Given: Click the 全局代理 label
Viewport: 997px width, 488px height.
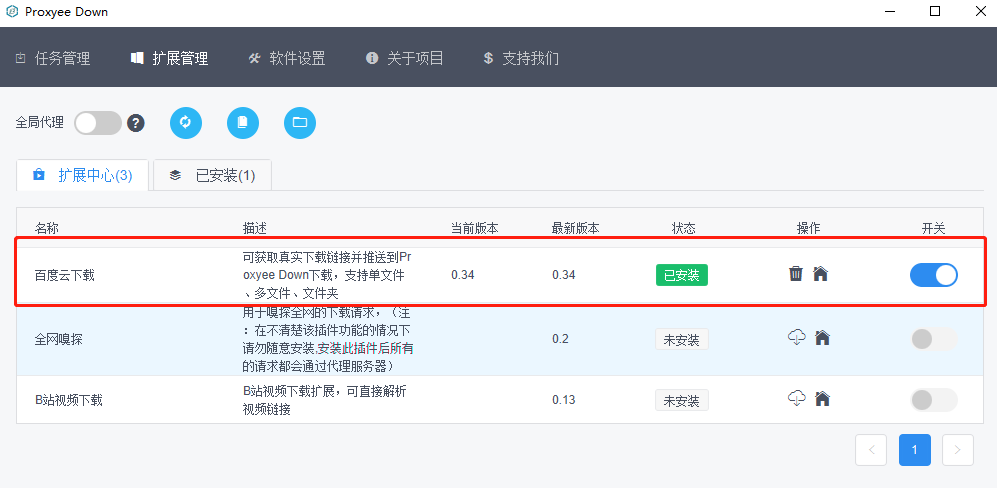Looking at the screenshot, I should coord(39,123).
